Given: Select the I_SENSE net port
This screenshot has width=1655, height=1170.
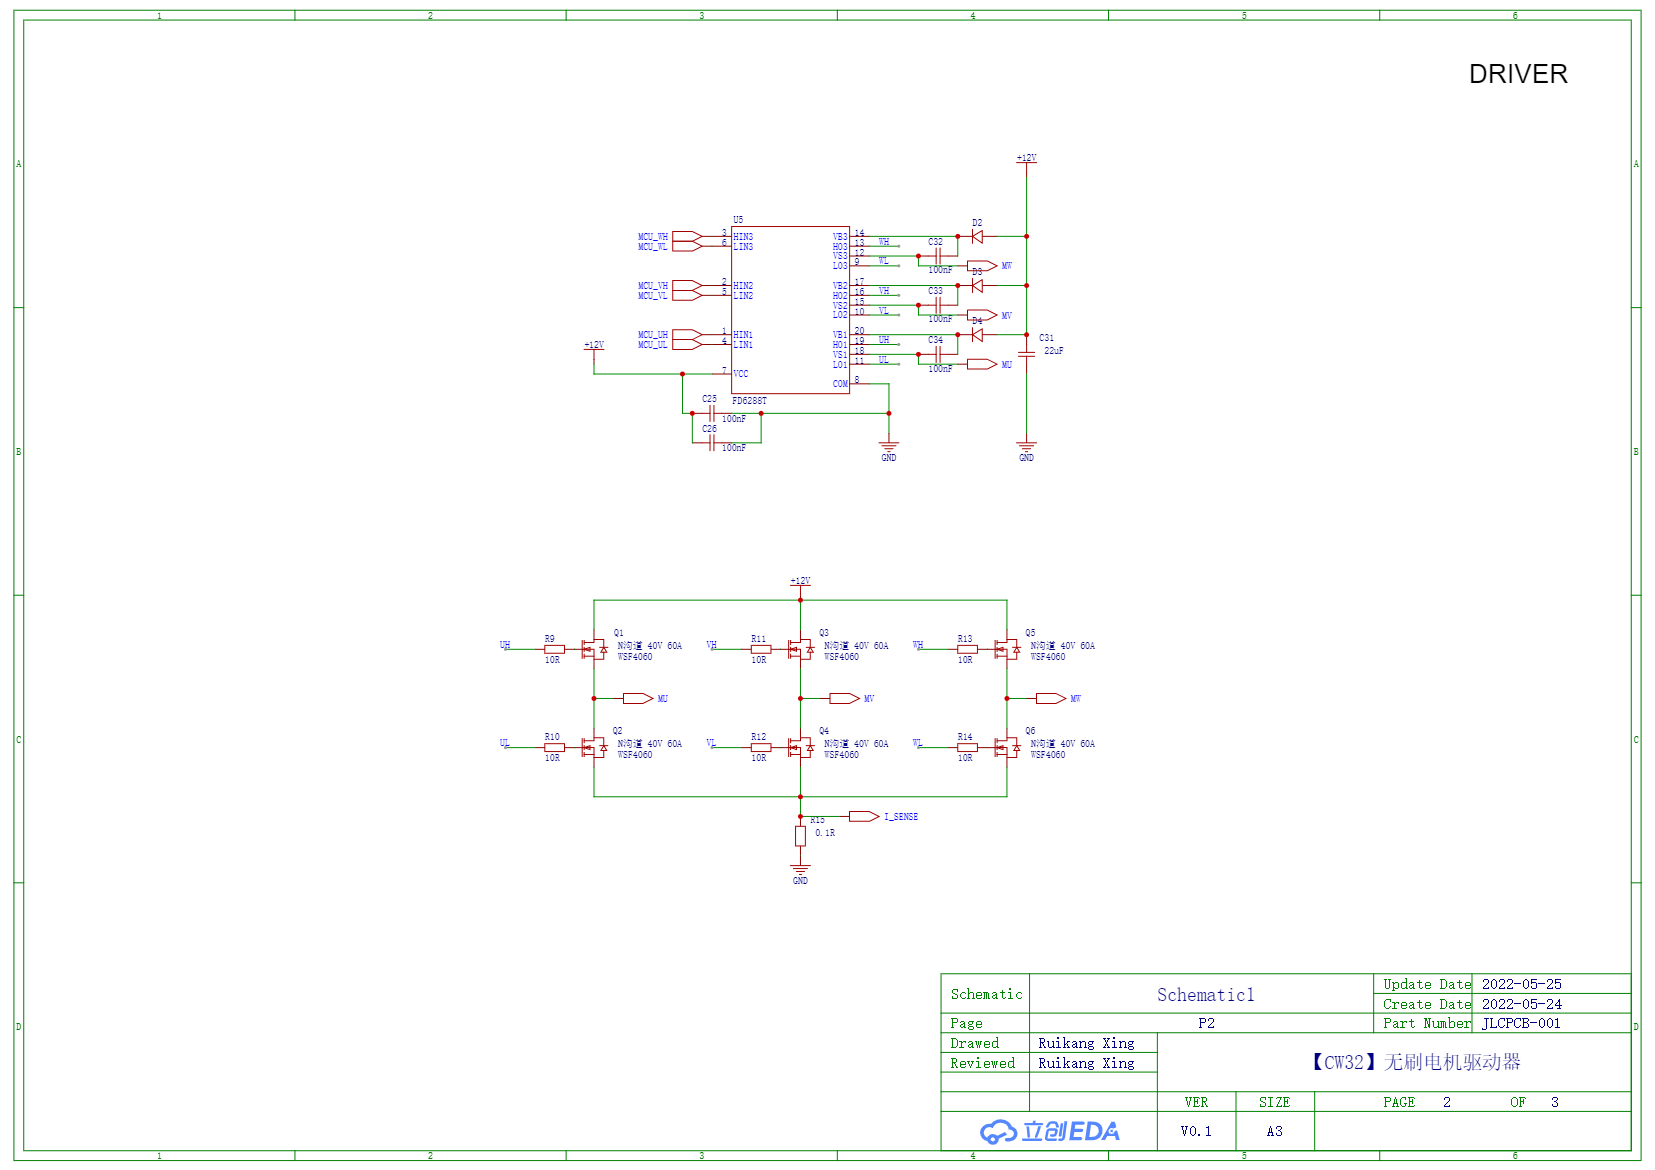Looking at the screenshot, I should point(864,817).
